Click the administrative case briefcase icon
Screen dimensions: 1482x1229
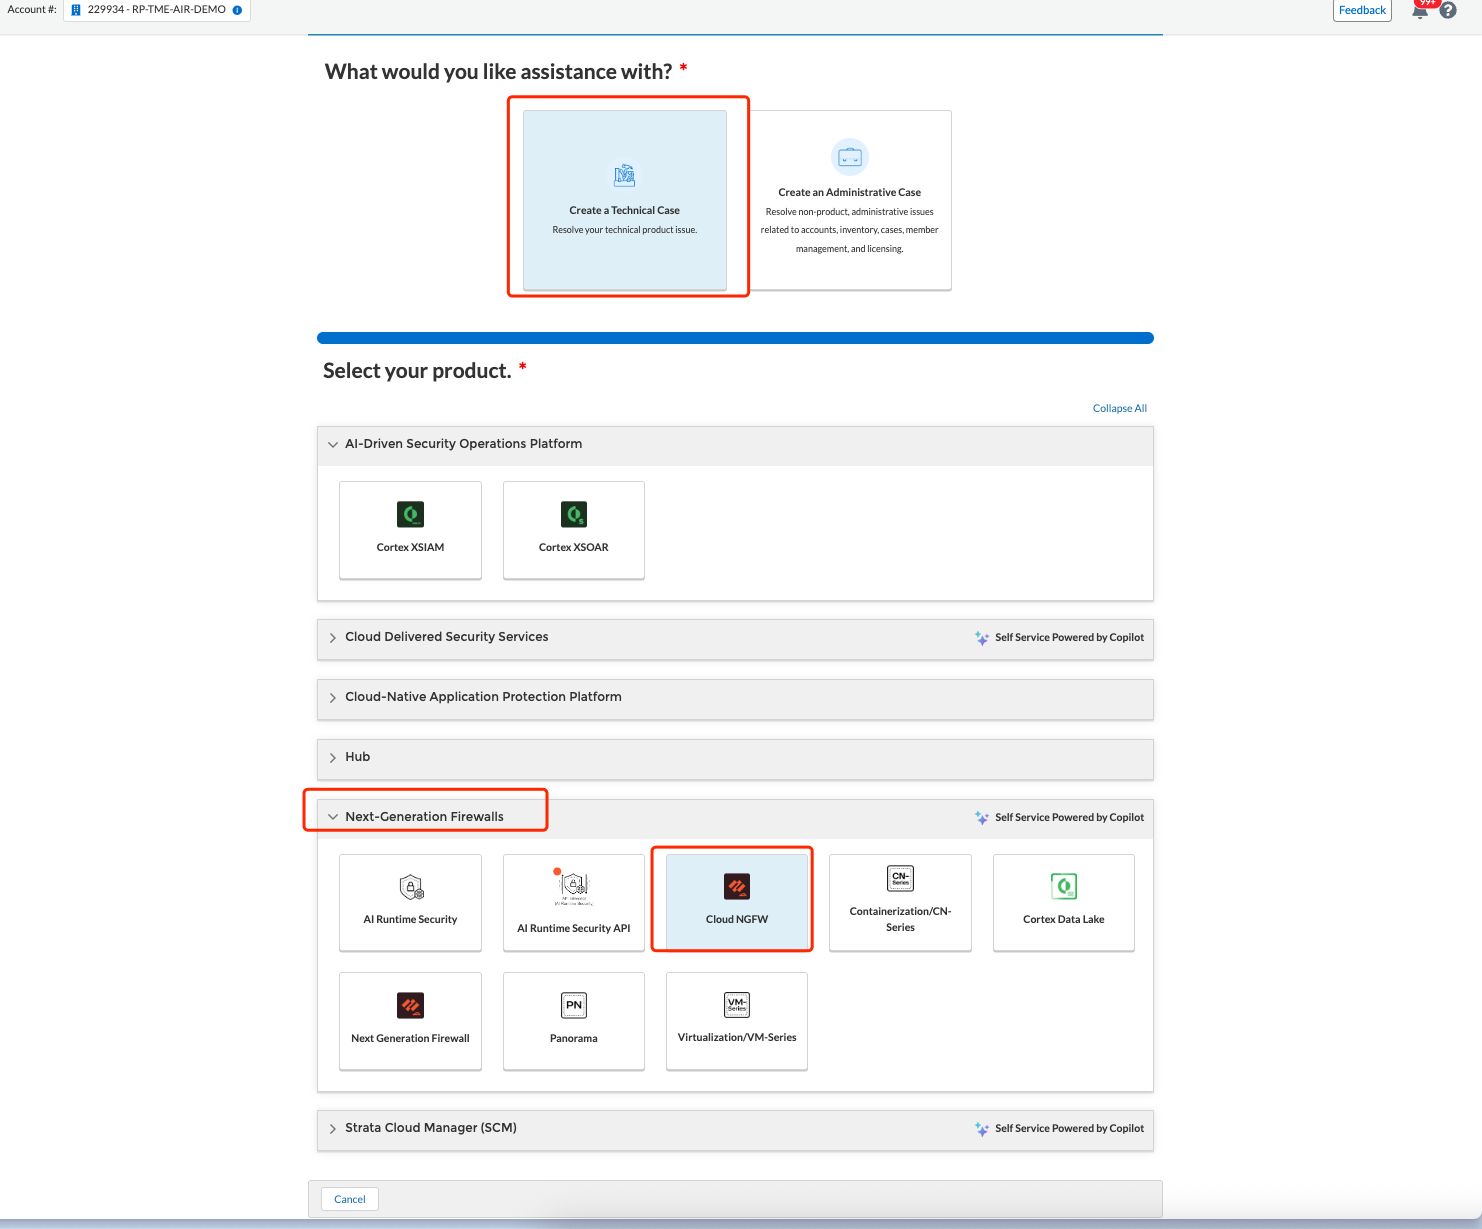pyautogui.click(x=850, y=157)
